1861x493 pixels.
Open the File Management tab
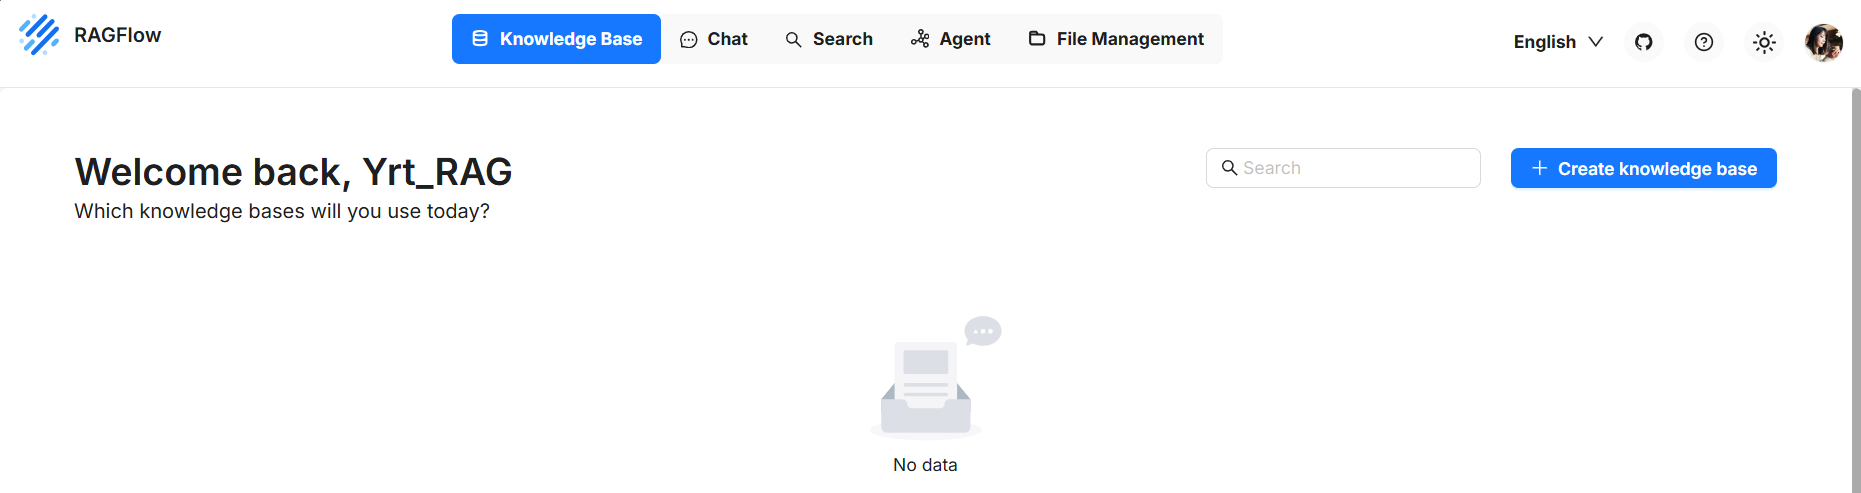[1116, 39]
